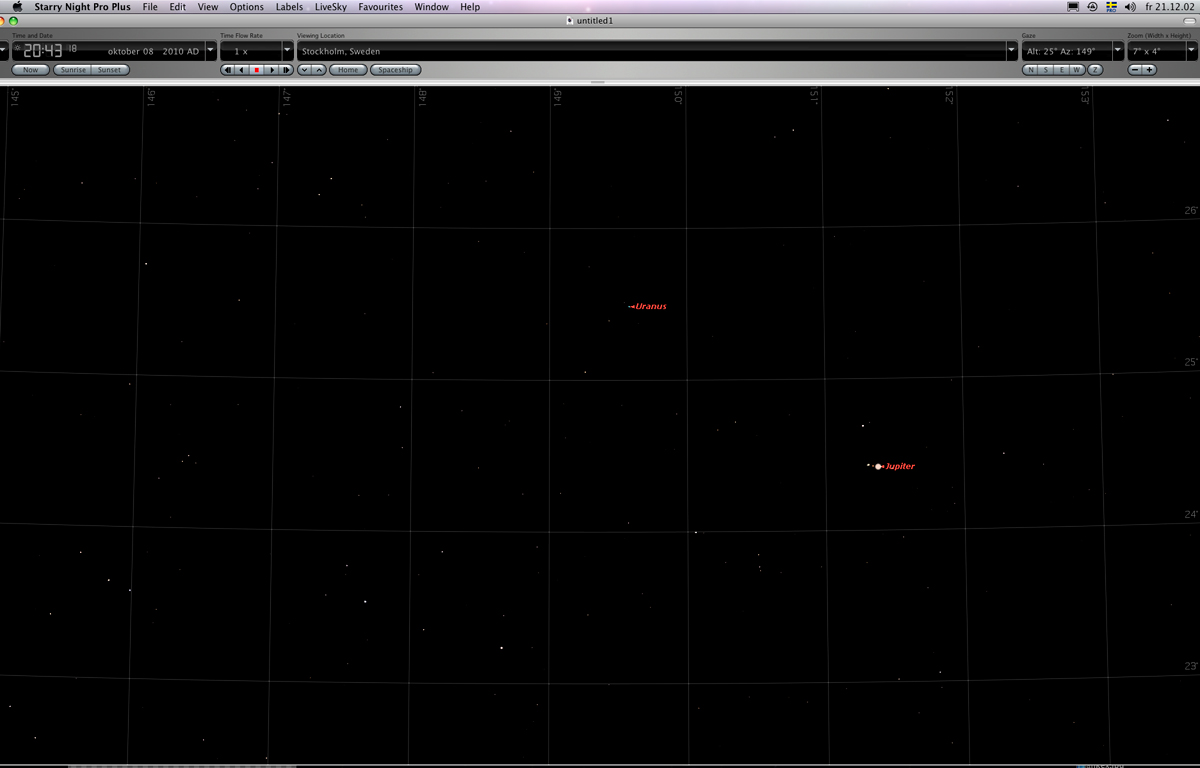Gaze toward South with S button
This screenshot has width=1200, height=768.
point(1045,70)
